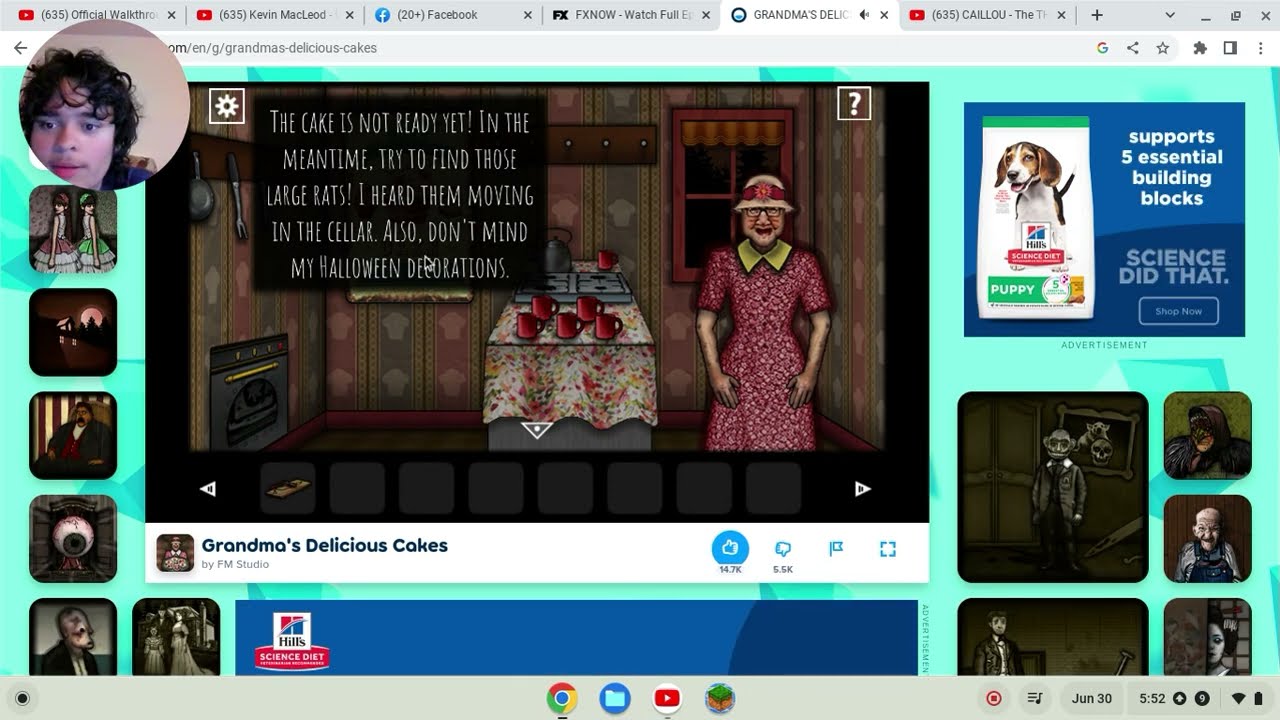This screenshot has height=720, width=1280.
Task: Click the kettle on the stove
Action: pyautogui.click(x=557, y=251)
